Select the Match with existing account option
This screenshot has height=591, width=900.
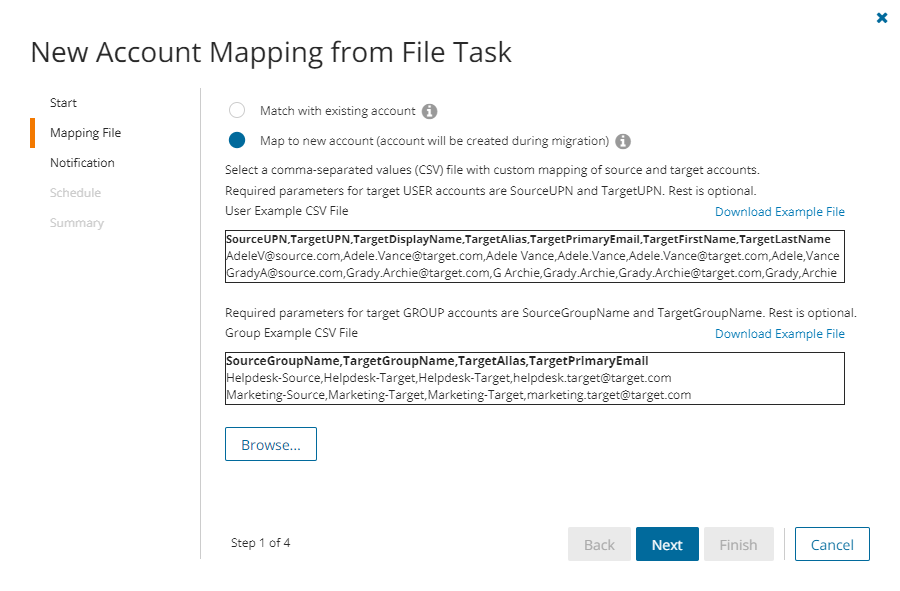click(x=237, y=111)
